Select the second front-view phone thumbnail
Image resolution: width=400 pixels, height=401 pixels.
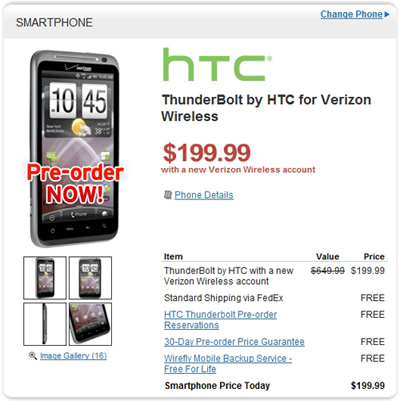pyautogui.click(x=90, y=278)
